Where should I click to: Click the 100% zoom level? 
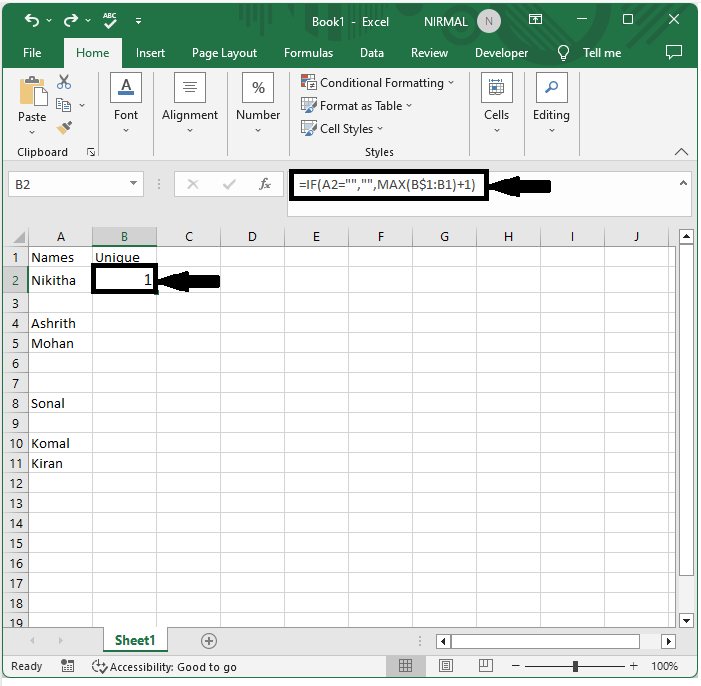664,666
